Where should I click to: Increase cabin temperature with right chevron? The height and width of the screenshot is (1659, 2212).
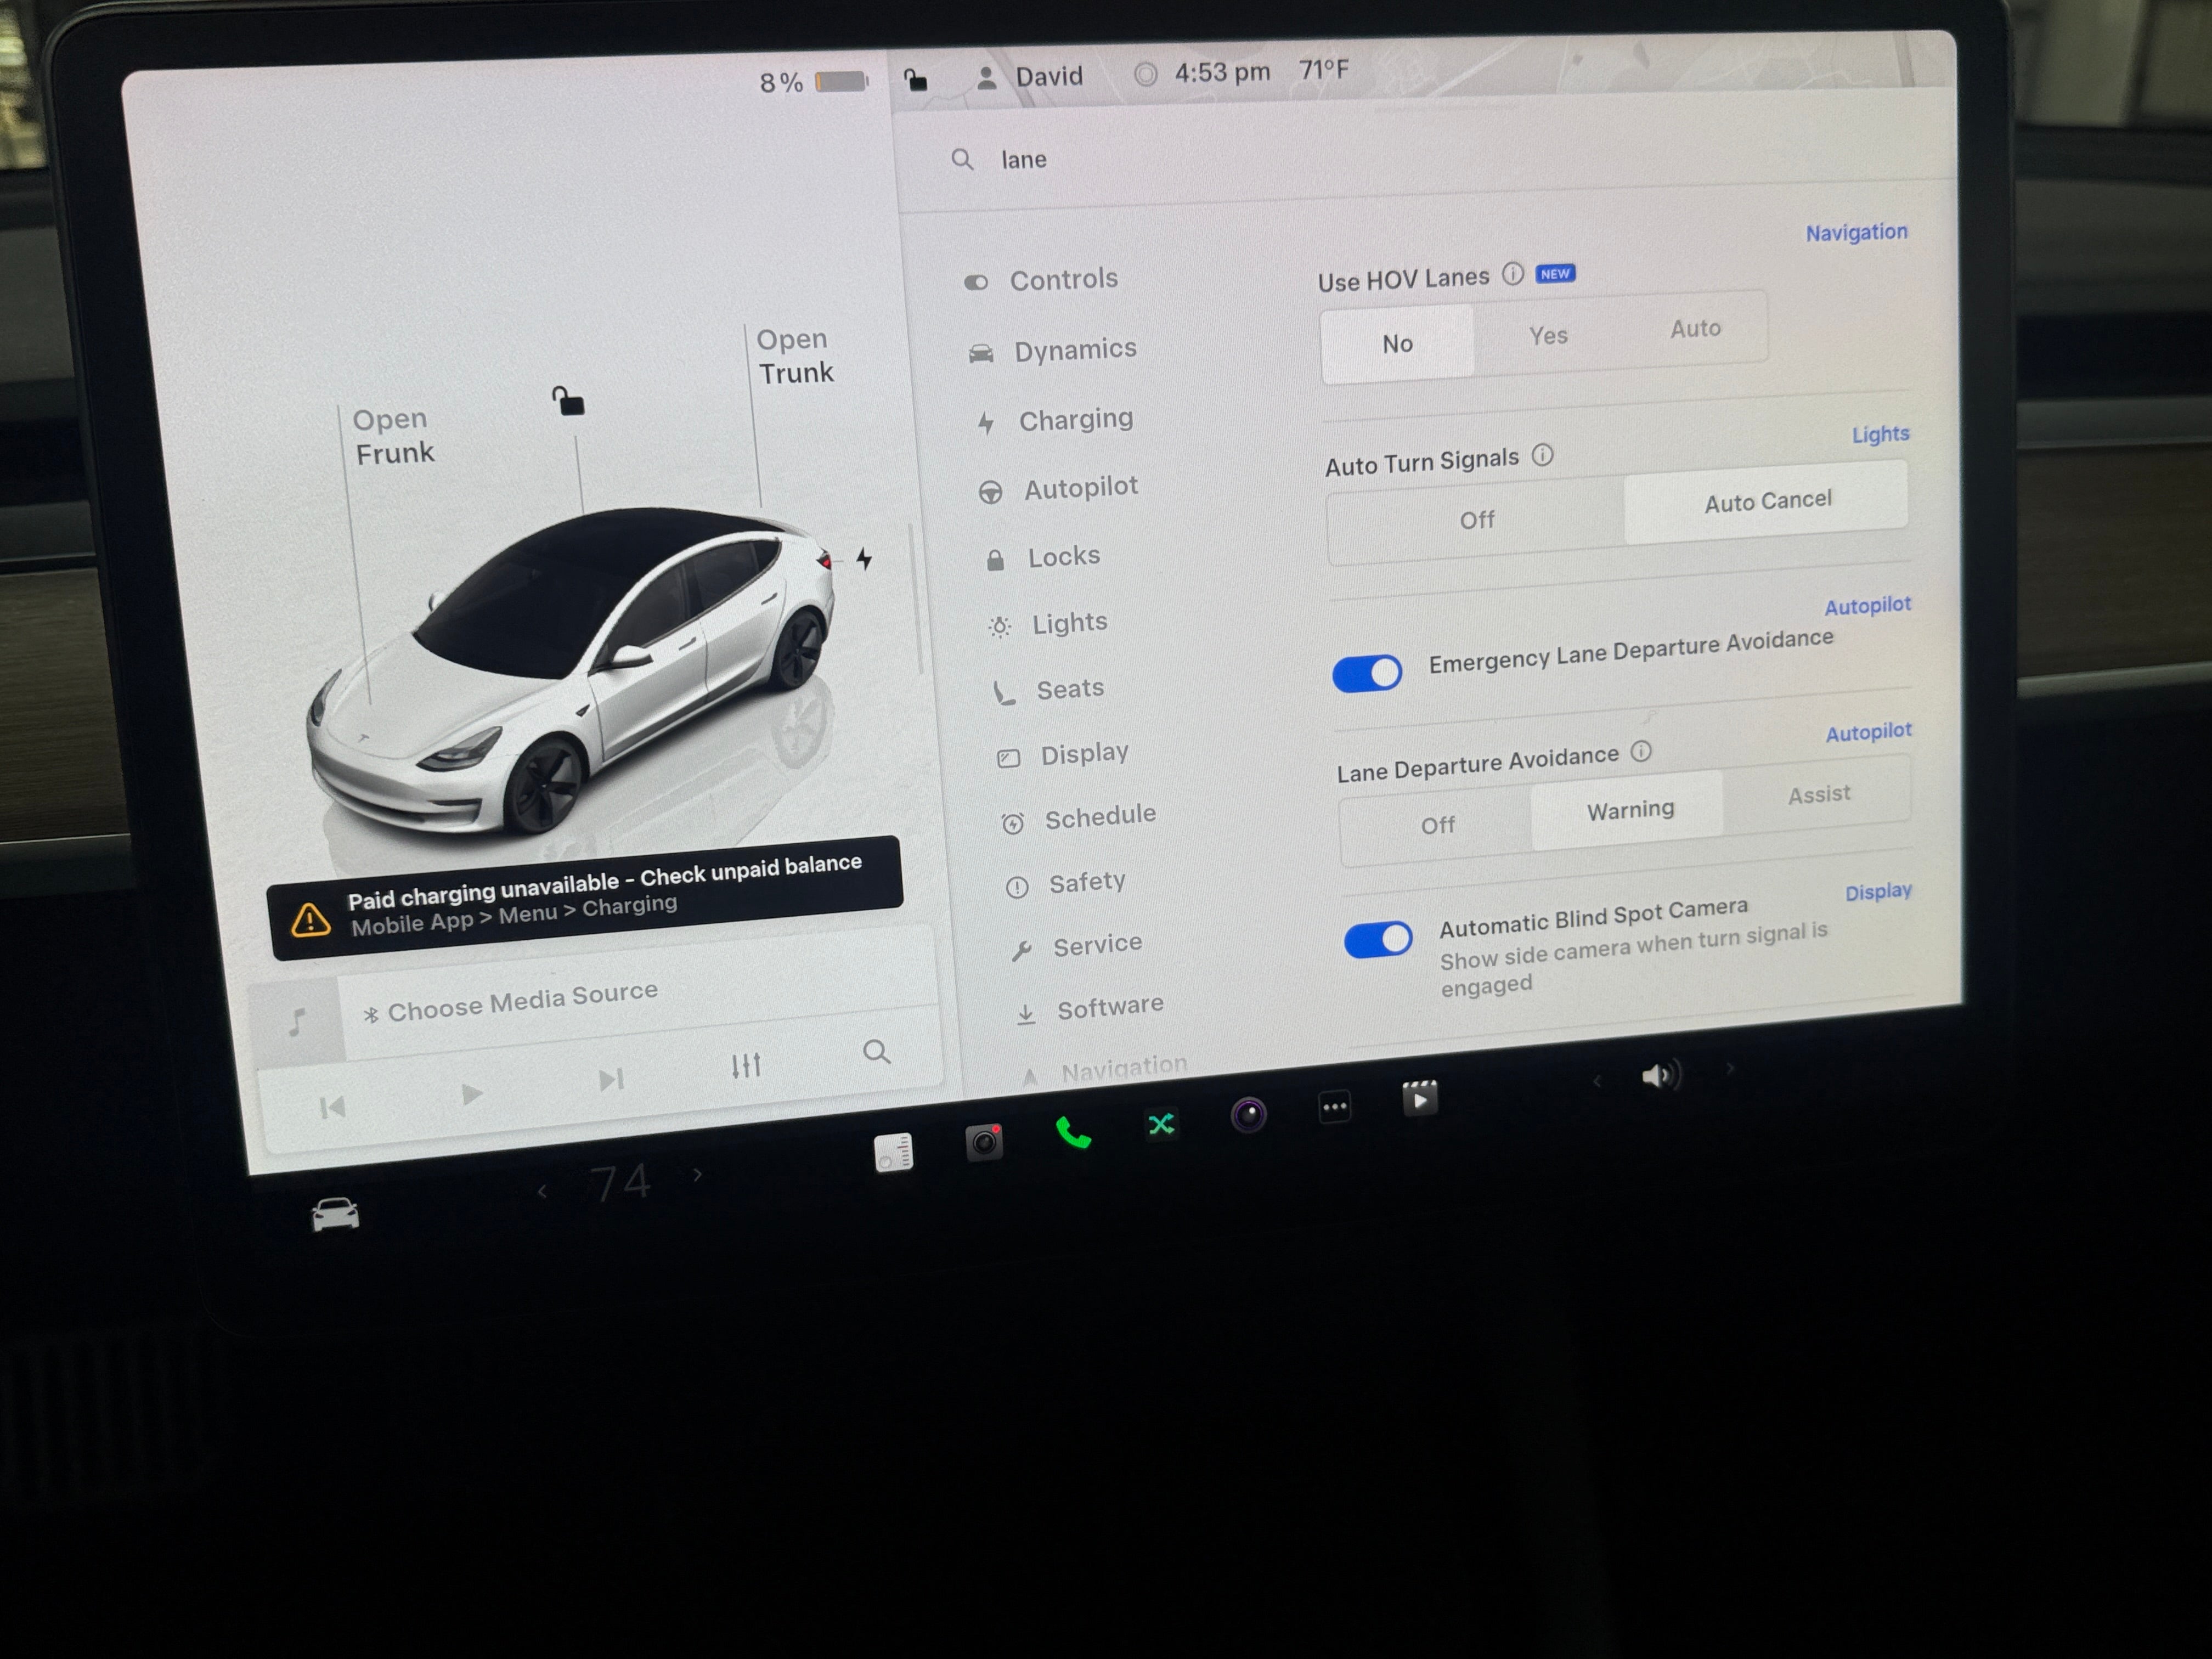[698, 1175]
